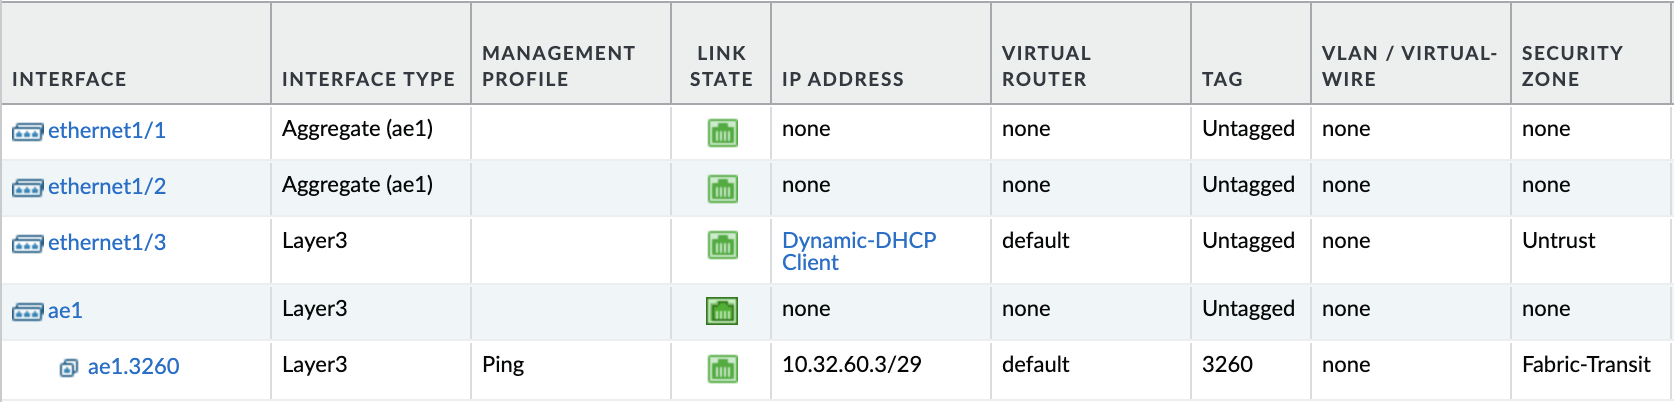1674x402 pixels.
Task: Open the ethernet1/2 interface link
Action: (x=107, y=187)
